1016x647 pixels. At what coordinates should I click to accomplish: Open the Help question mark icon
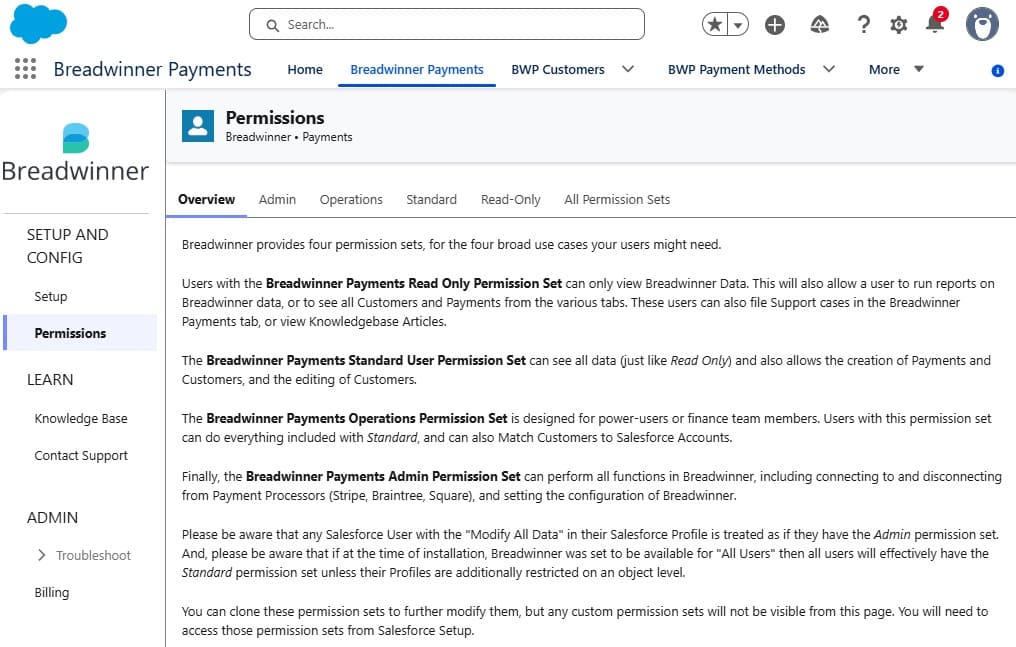click(x=863, y=25)
